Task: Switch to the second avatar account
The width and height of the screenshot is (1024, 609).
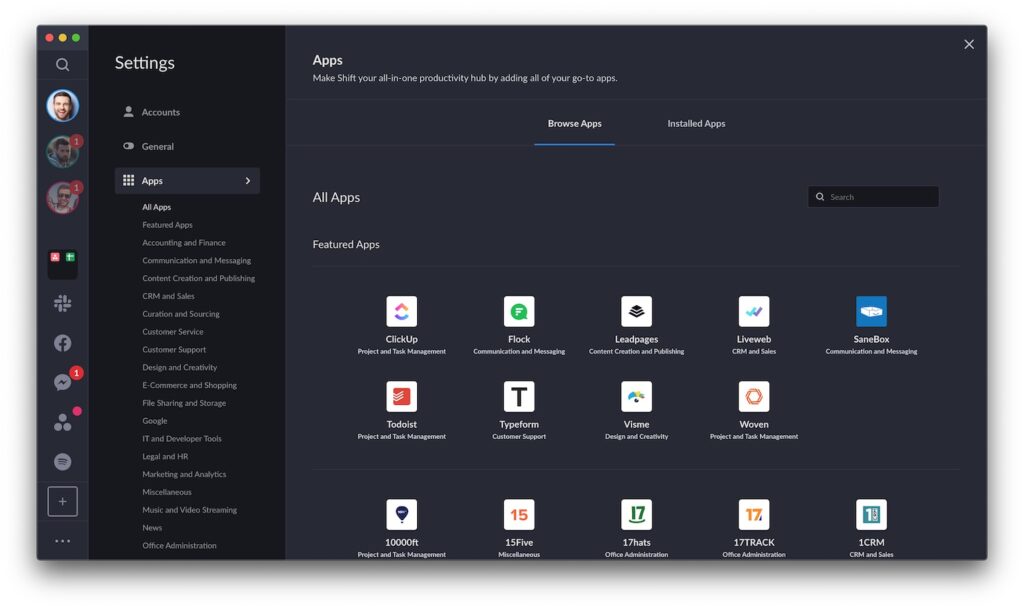Action: point(63,151)
